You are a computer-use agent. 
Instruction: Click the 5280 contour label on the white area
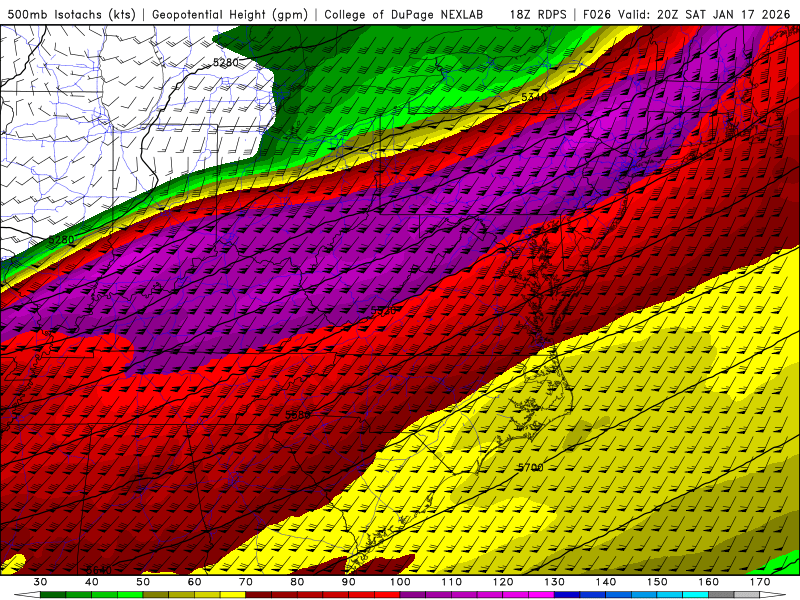[226, 62]
